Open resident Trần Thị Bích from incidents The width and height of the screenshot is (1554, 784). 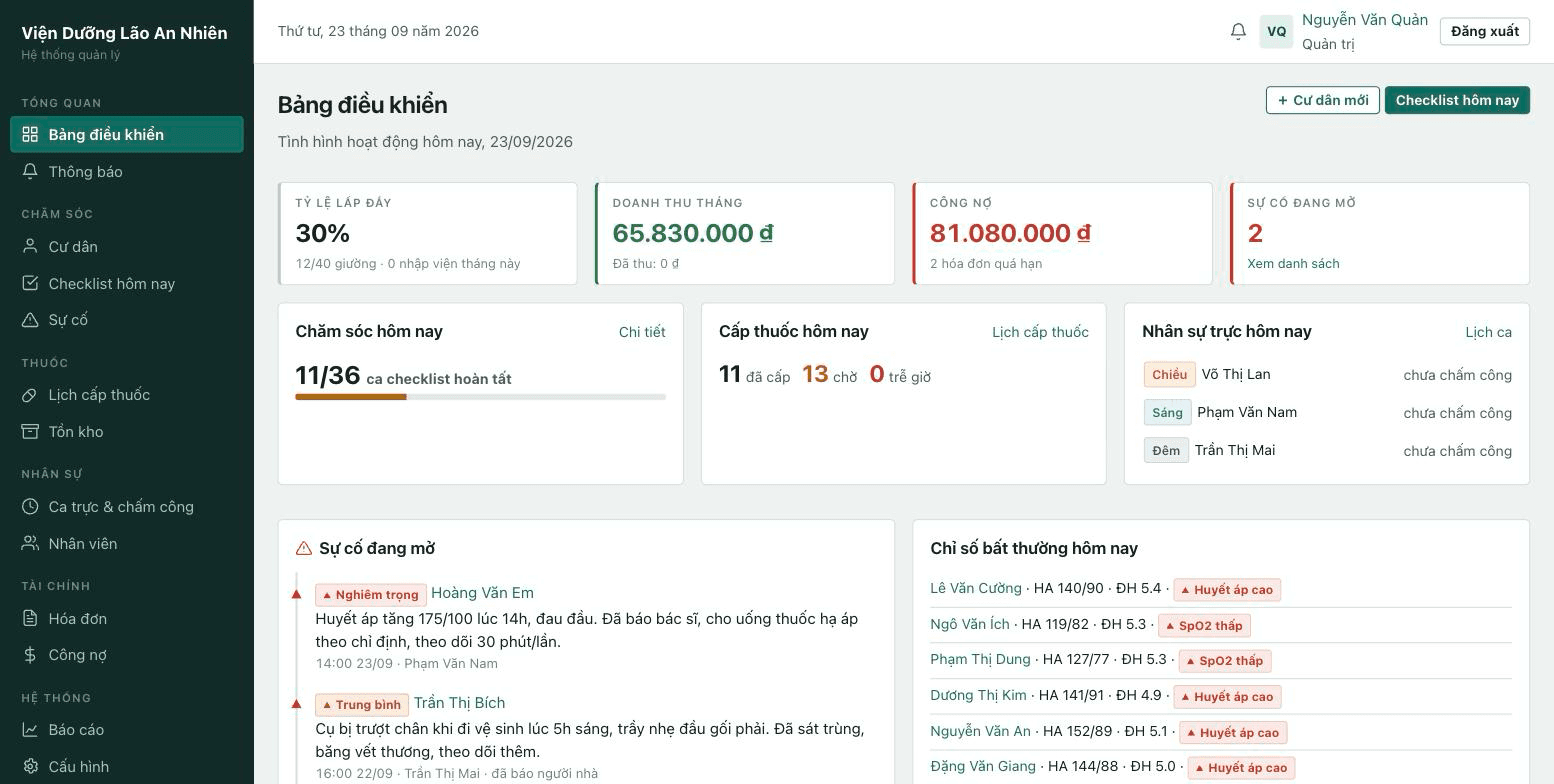[x=459, y=703]
